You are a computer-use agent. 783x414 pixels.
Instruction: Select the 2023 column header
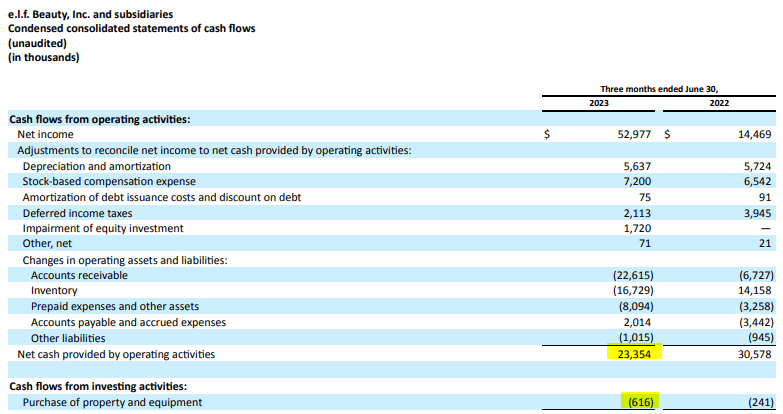coord(599,103)
